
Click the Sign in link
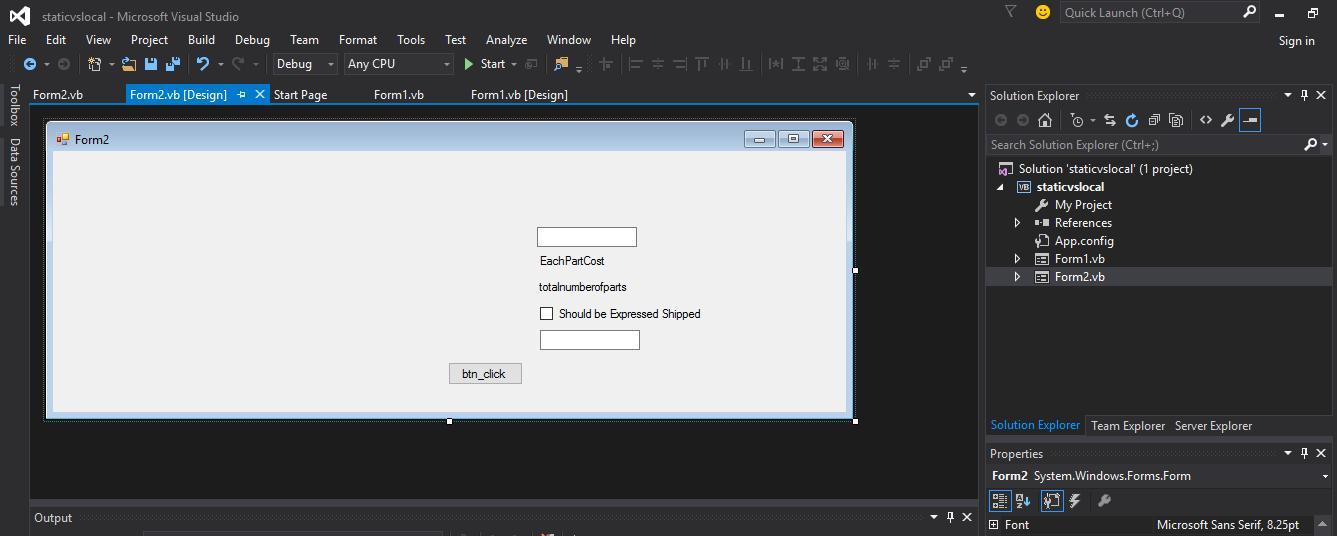(x=1296, y=41)
